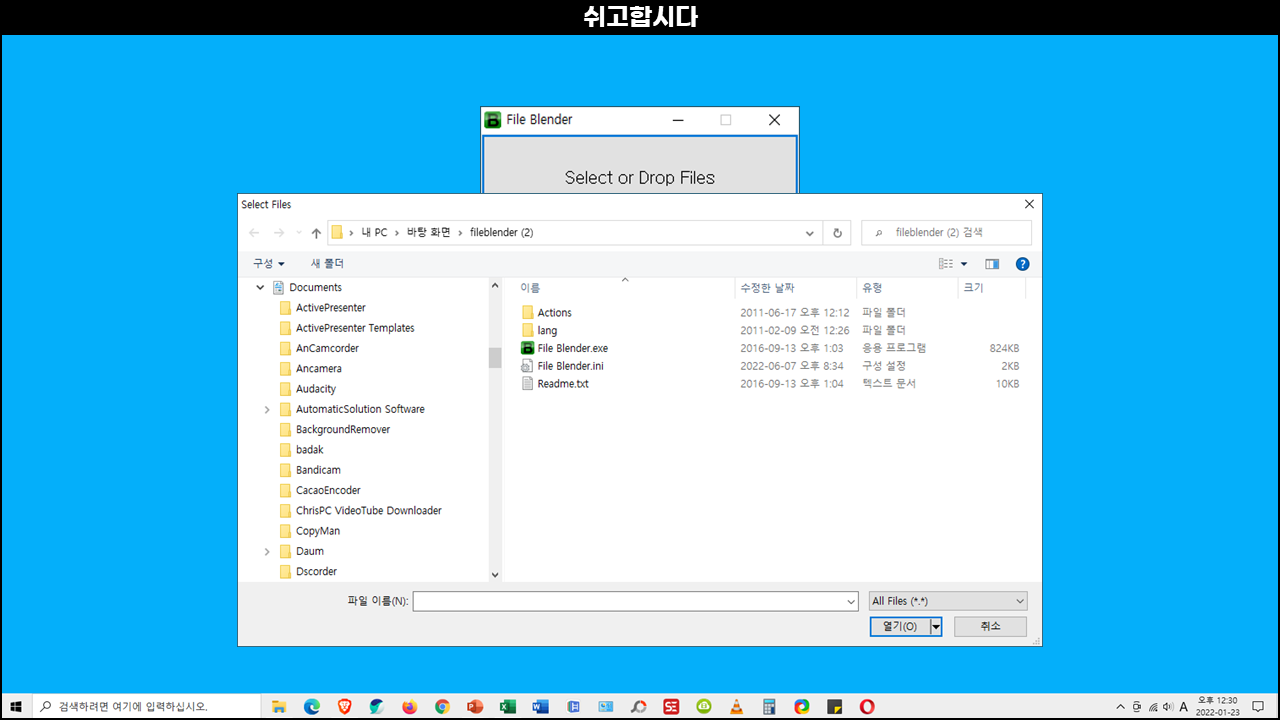Show hidden system tray icons
The image size is (1280, 720).
click(1120, 706)
